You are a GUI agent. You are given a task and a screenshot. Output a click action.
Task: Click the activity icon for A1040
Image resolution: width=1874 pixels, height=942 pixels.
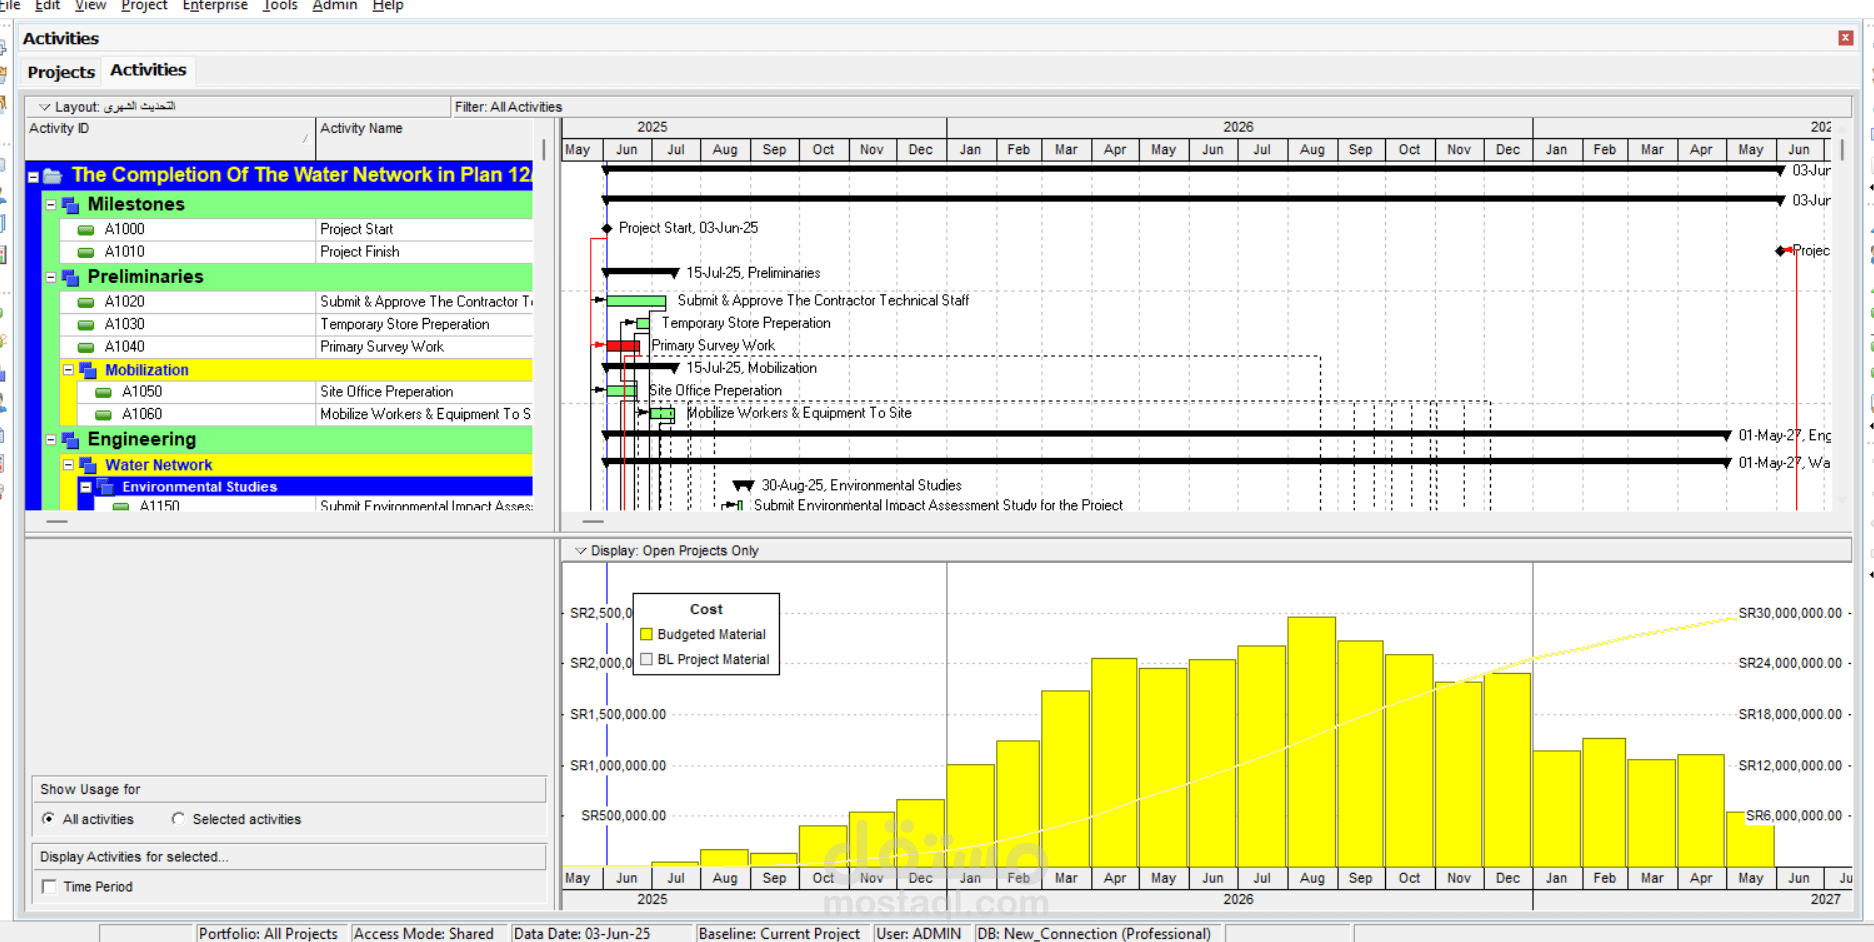[86, 347]
